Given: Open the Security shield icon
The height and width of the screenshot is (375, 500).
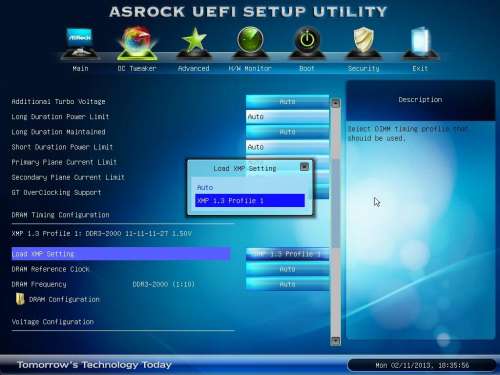Looking at the screenshot, I should click(x=364, y=43).
